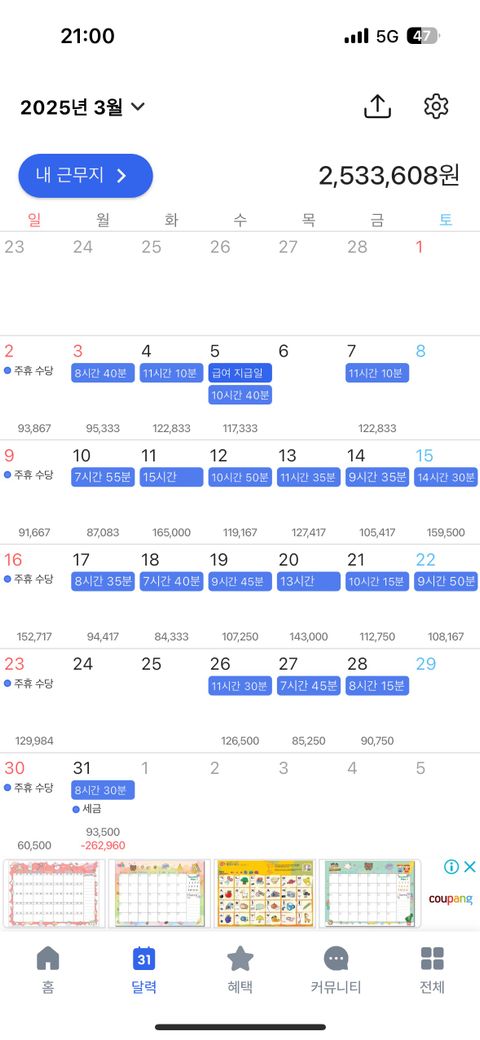Open 내 근무지 workplace button

(x=86, y=176)
